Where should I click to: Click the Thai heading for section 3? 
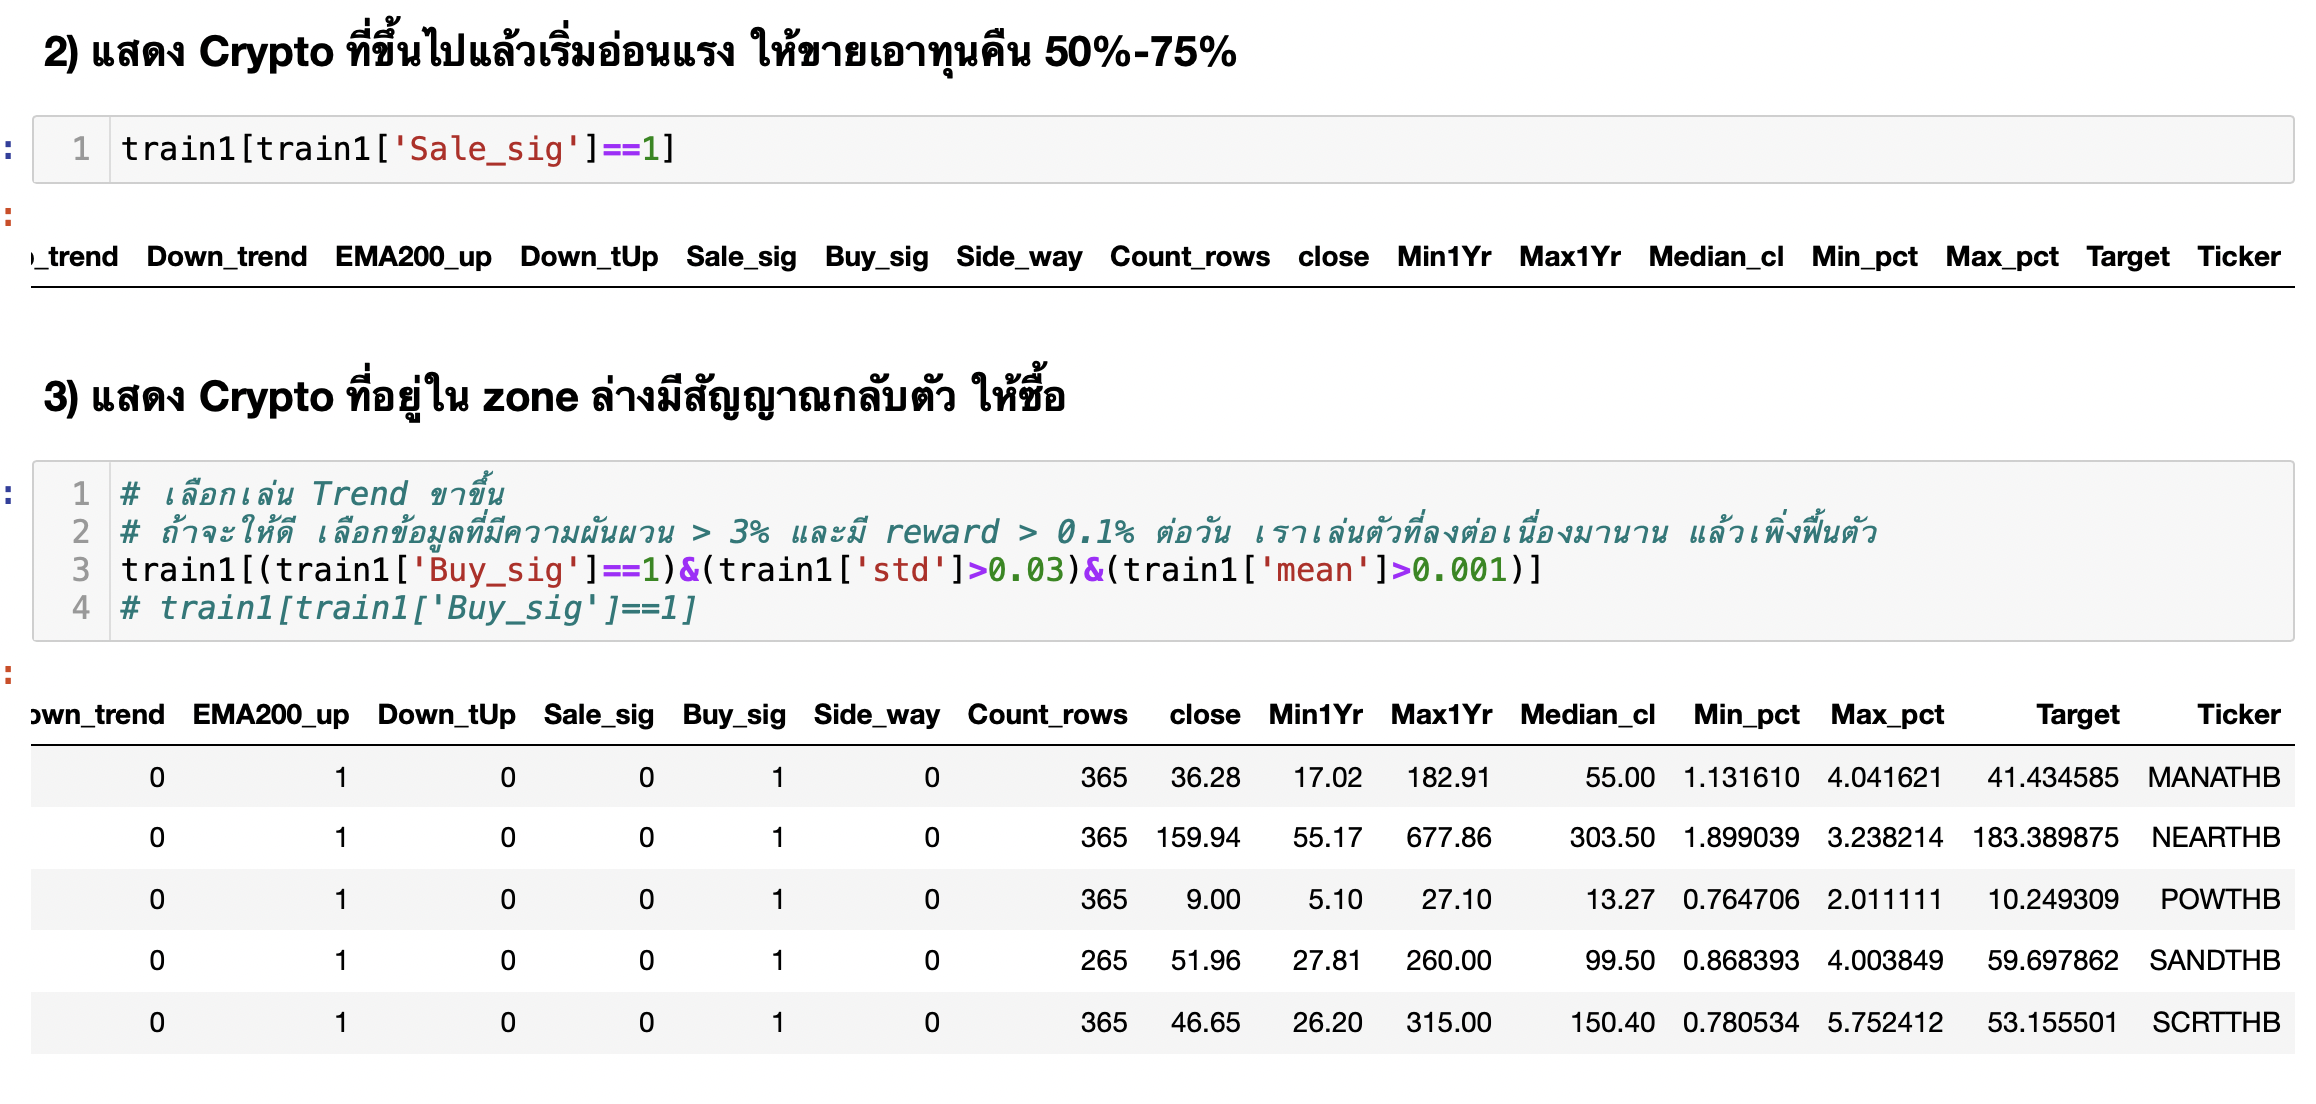pyautogui.click(x=554, y=396)
